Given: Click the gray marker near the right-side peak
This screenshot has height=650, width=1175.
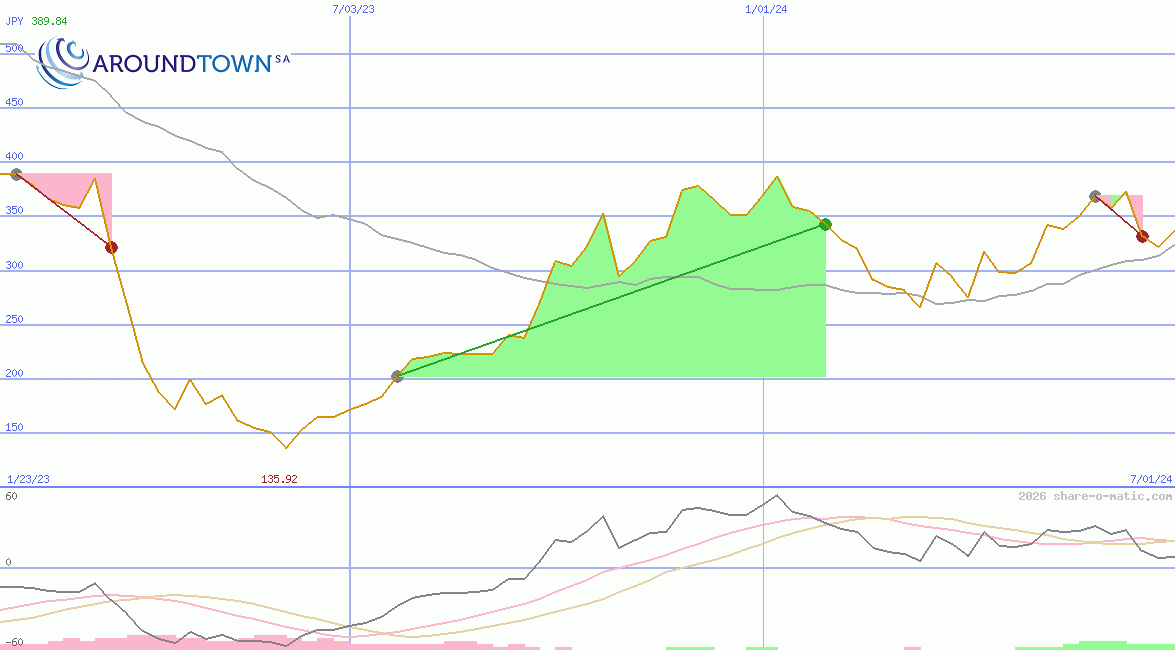Looking at the screenshot, I should coord(1095,196).
